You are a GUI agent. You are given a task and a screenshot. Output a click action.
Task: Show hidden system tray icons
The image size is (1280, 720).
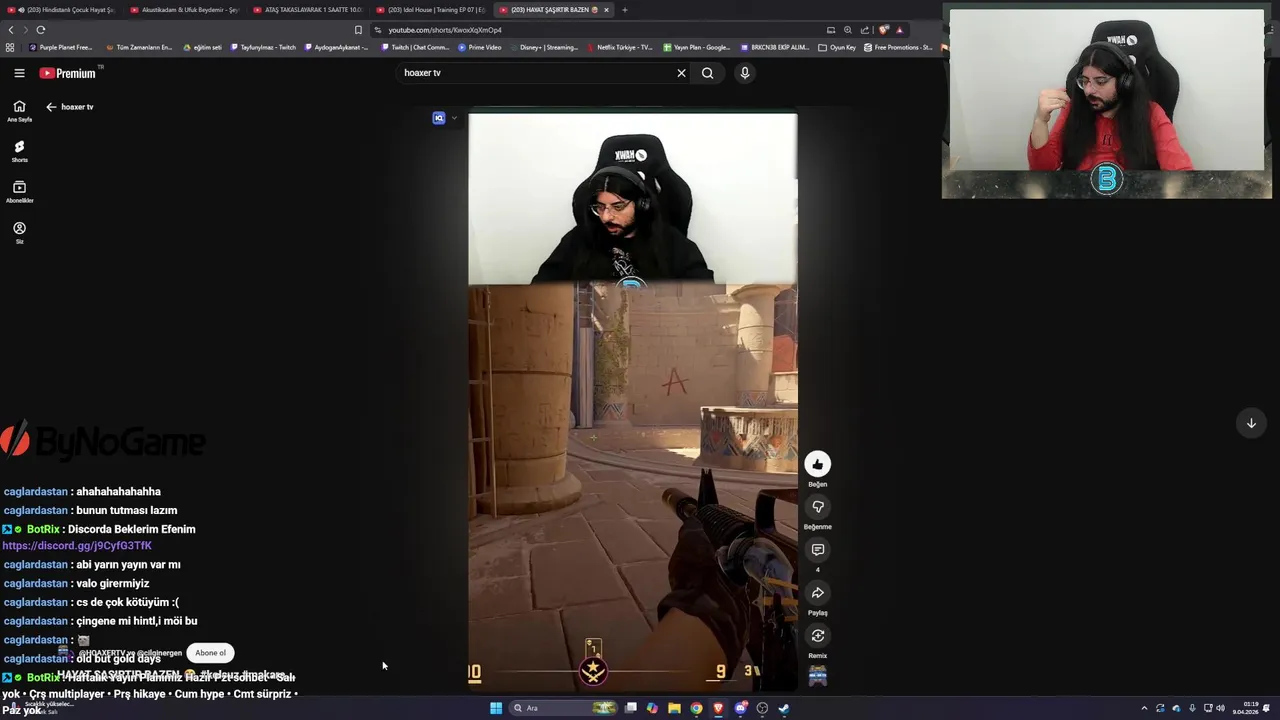point(1144,708)
